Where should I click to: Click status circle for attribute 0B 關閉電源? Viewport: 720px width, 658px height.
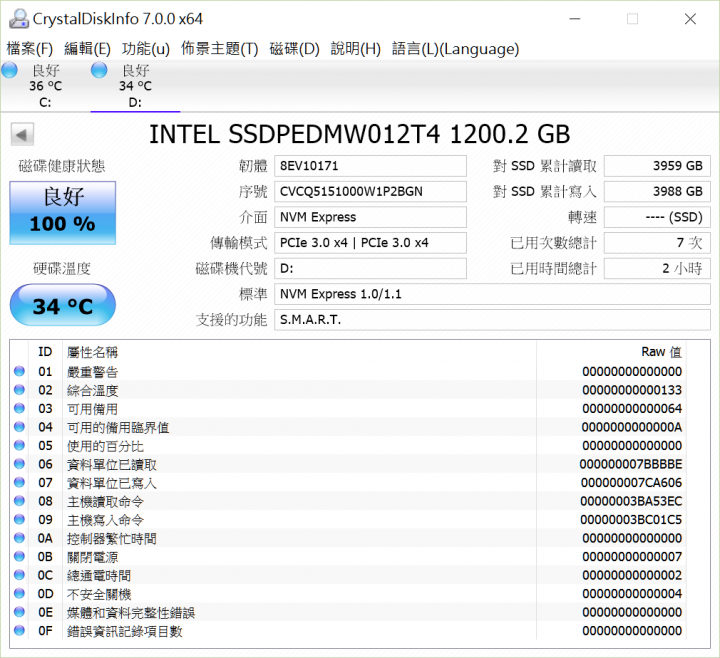(19, 557)
